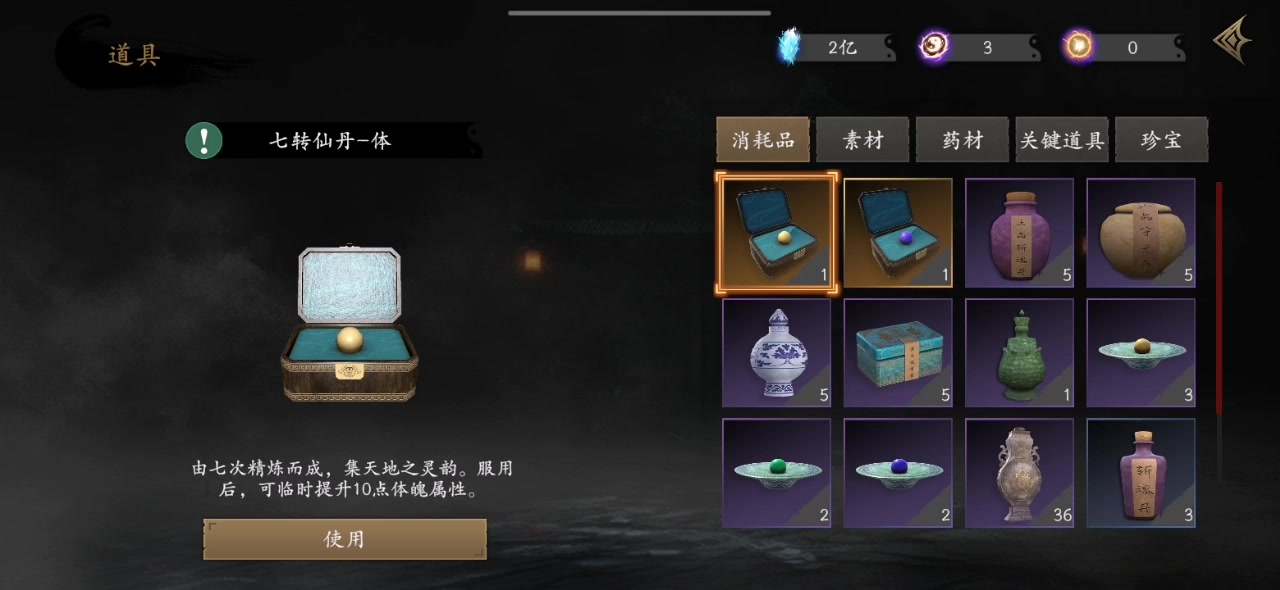Image resolution: width=1280 pixels, height=590 pixels.
Task: Select the purple pill box item
Action: click(898, 233)
